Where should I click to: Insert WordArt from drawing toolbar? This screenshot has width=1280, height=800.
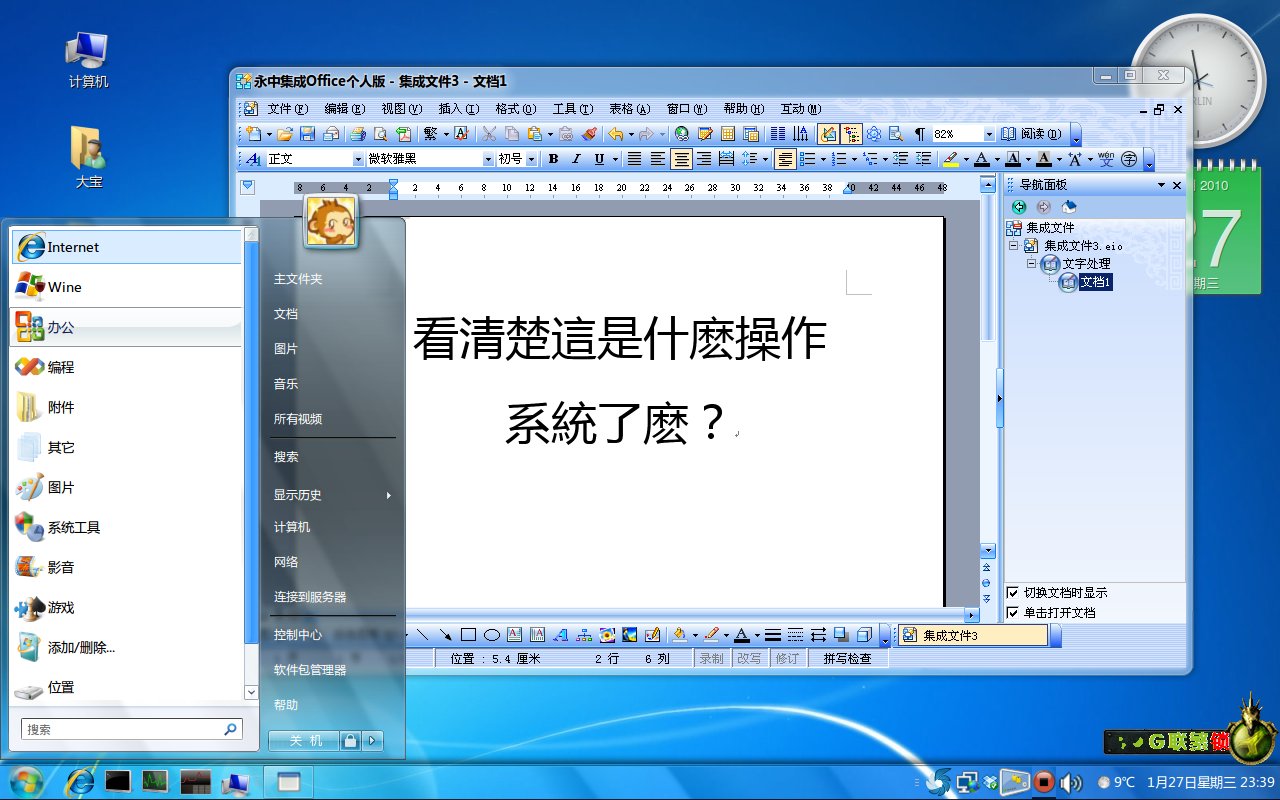[x=560, y=634]
